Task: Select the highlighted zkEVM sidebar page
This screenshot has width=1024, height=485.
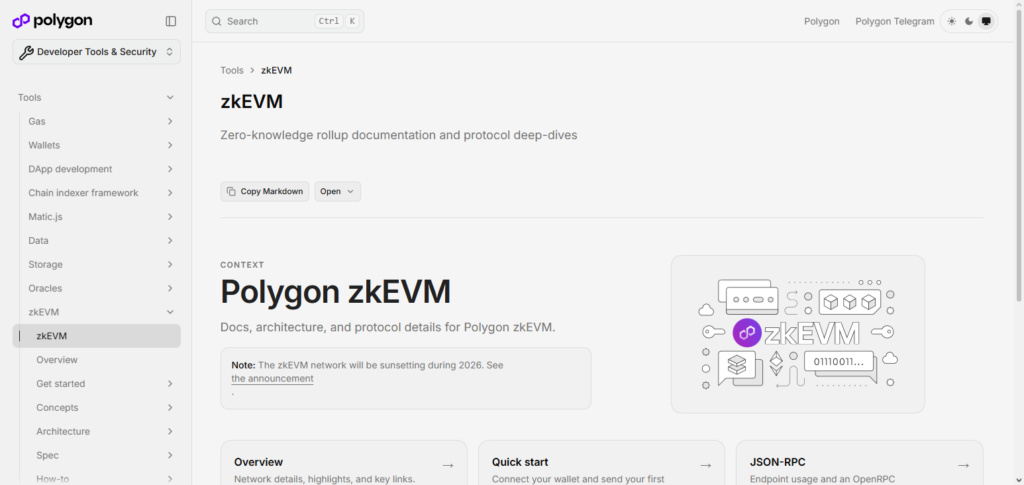Action: (97, 336)
